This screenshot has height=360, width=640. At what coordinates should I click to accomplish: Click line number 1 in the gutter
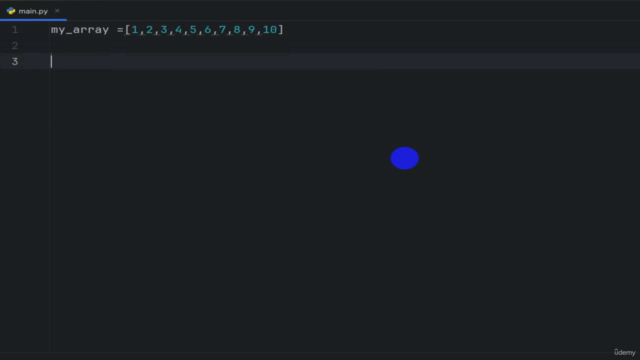[x=15, y=30]
